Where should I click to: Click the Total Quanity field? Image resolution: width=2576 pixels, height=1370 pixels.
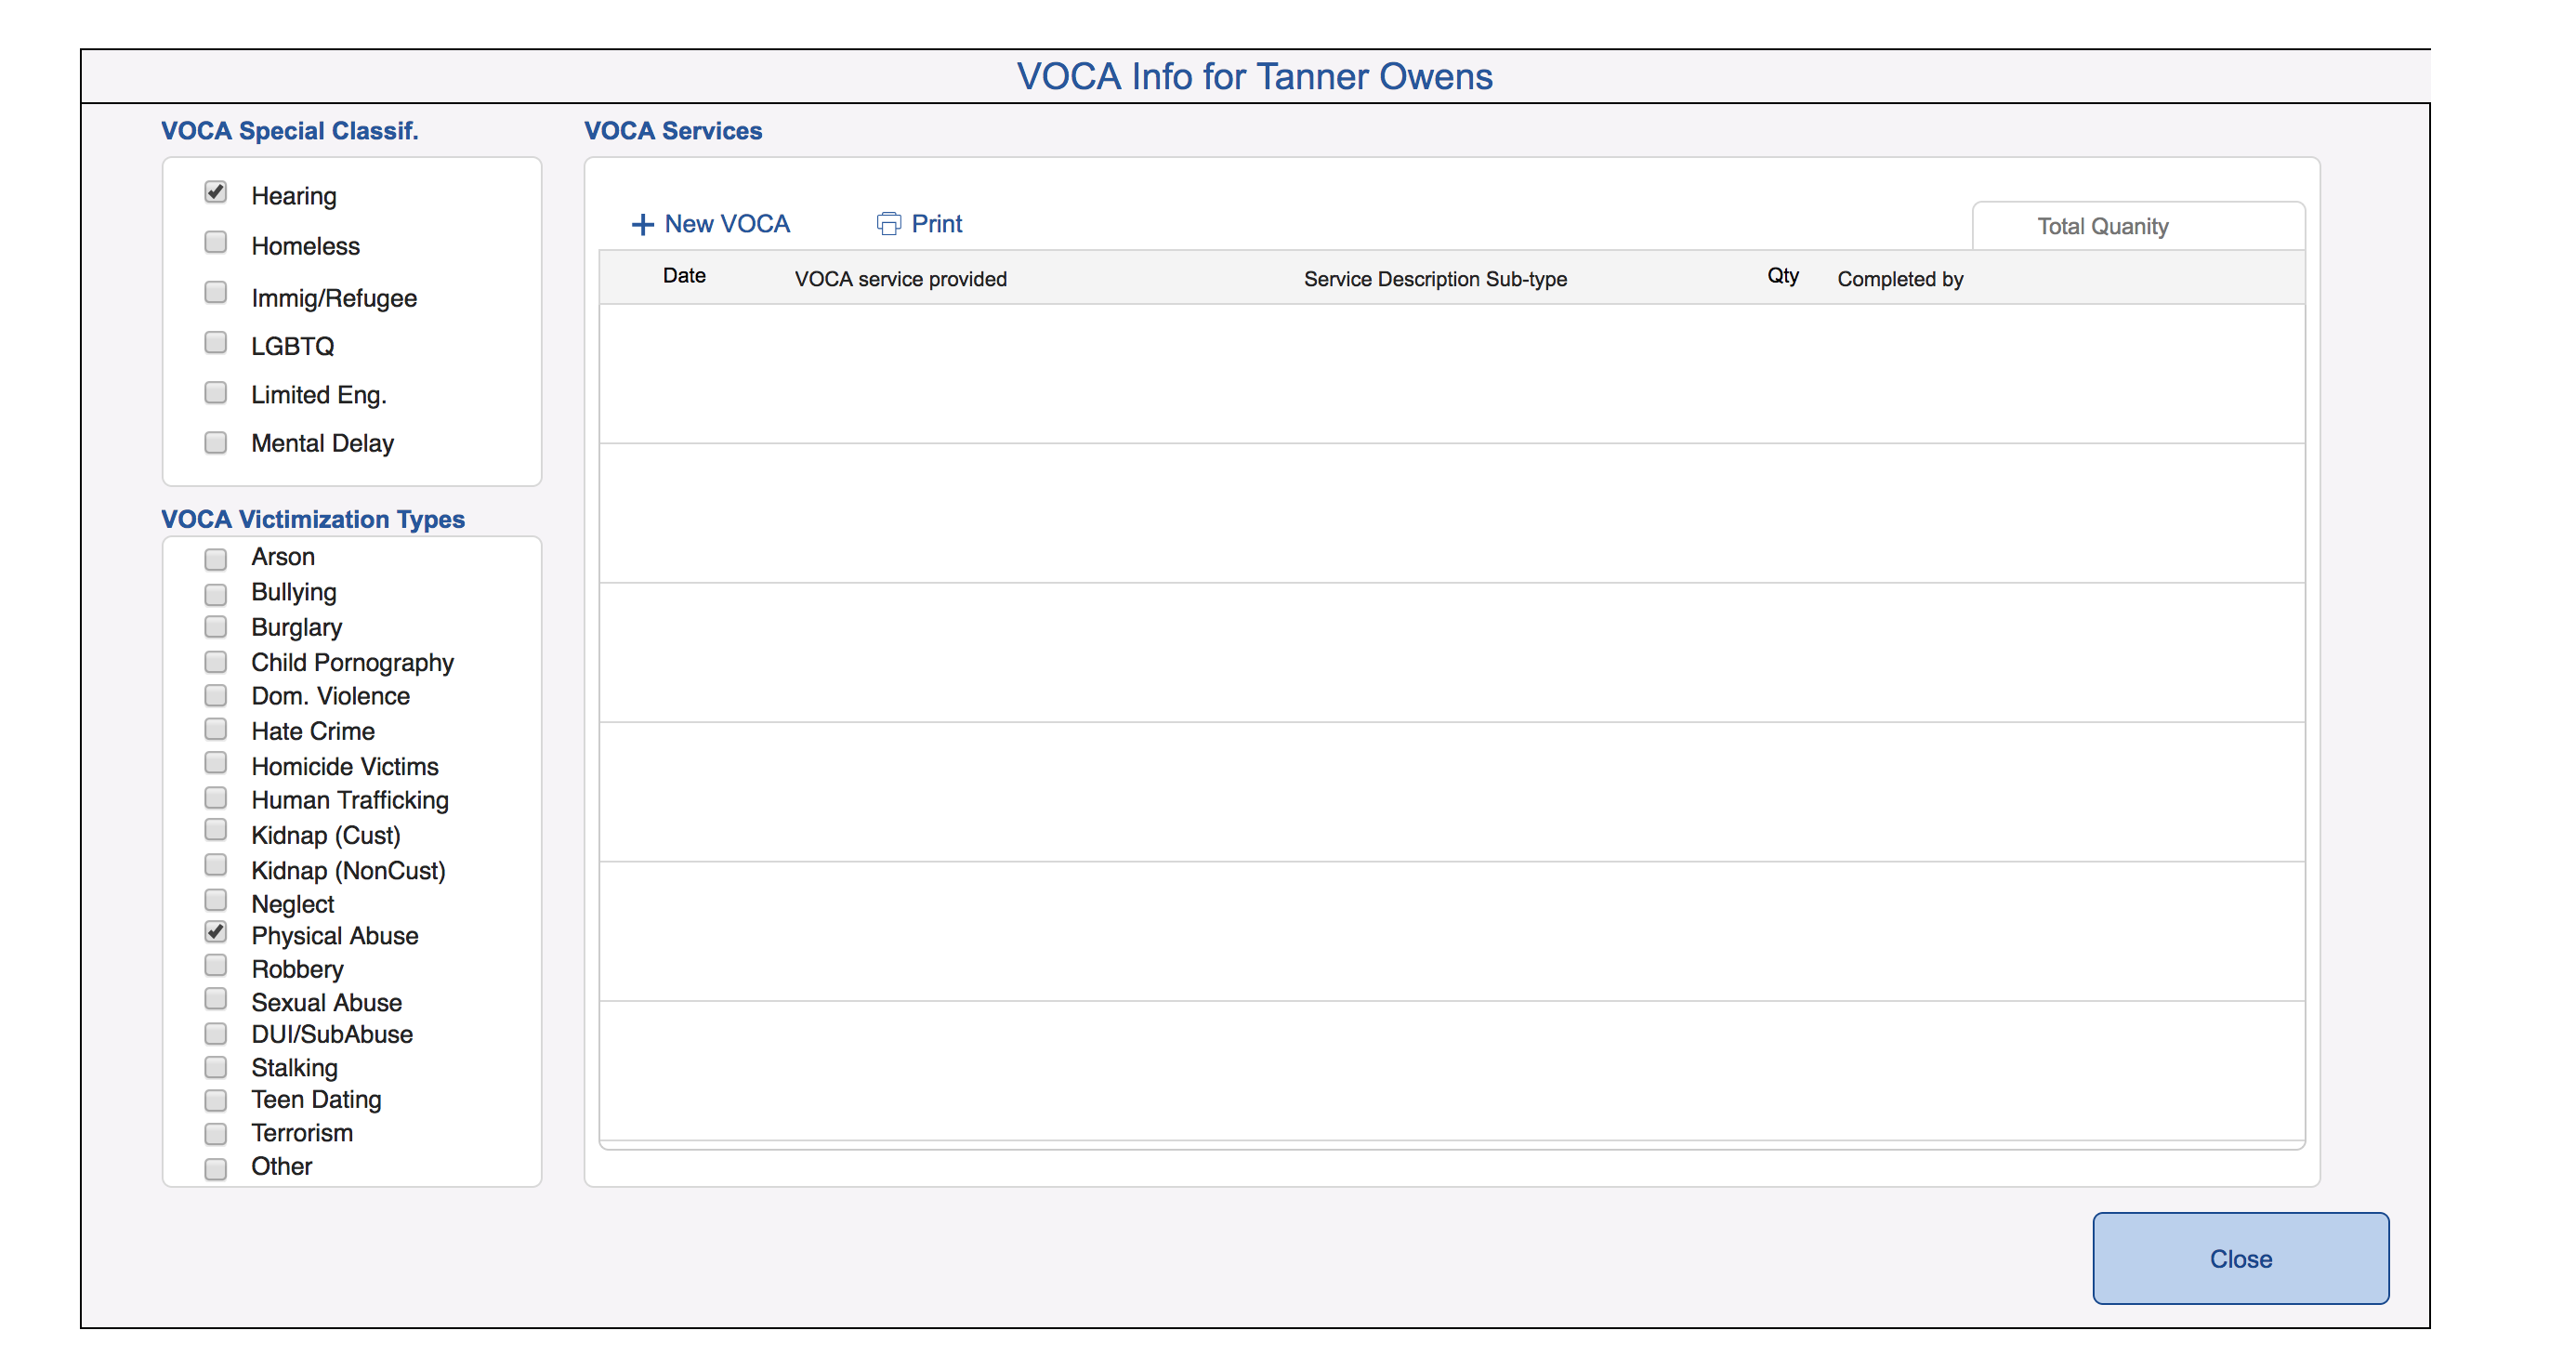click(2137, 226)
